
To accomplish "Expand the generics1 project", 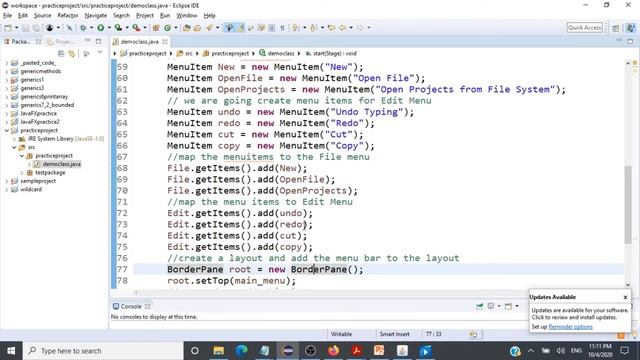I will coord(7,80).
